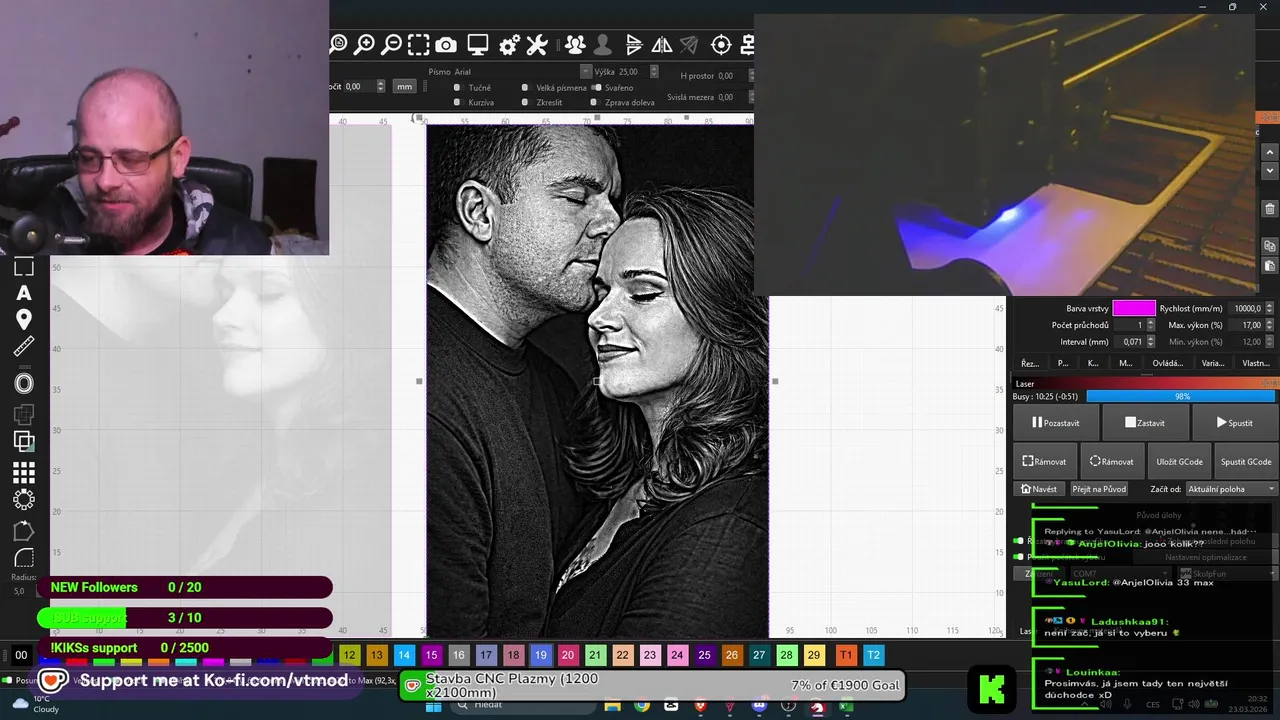
Task: Switch to the K... tab
Action: (x=1093, y=364)
